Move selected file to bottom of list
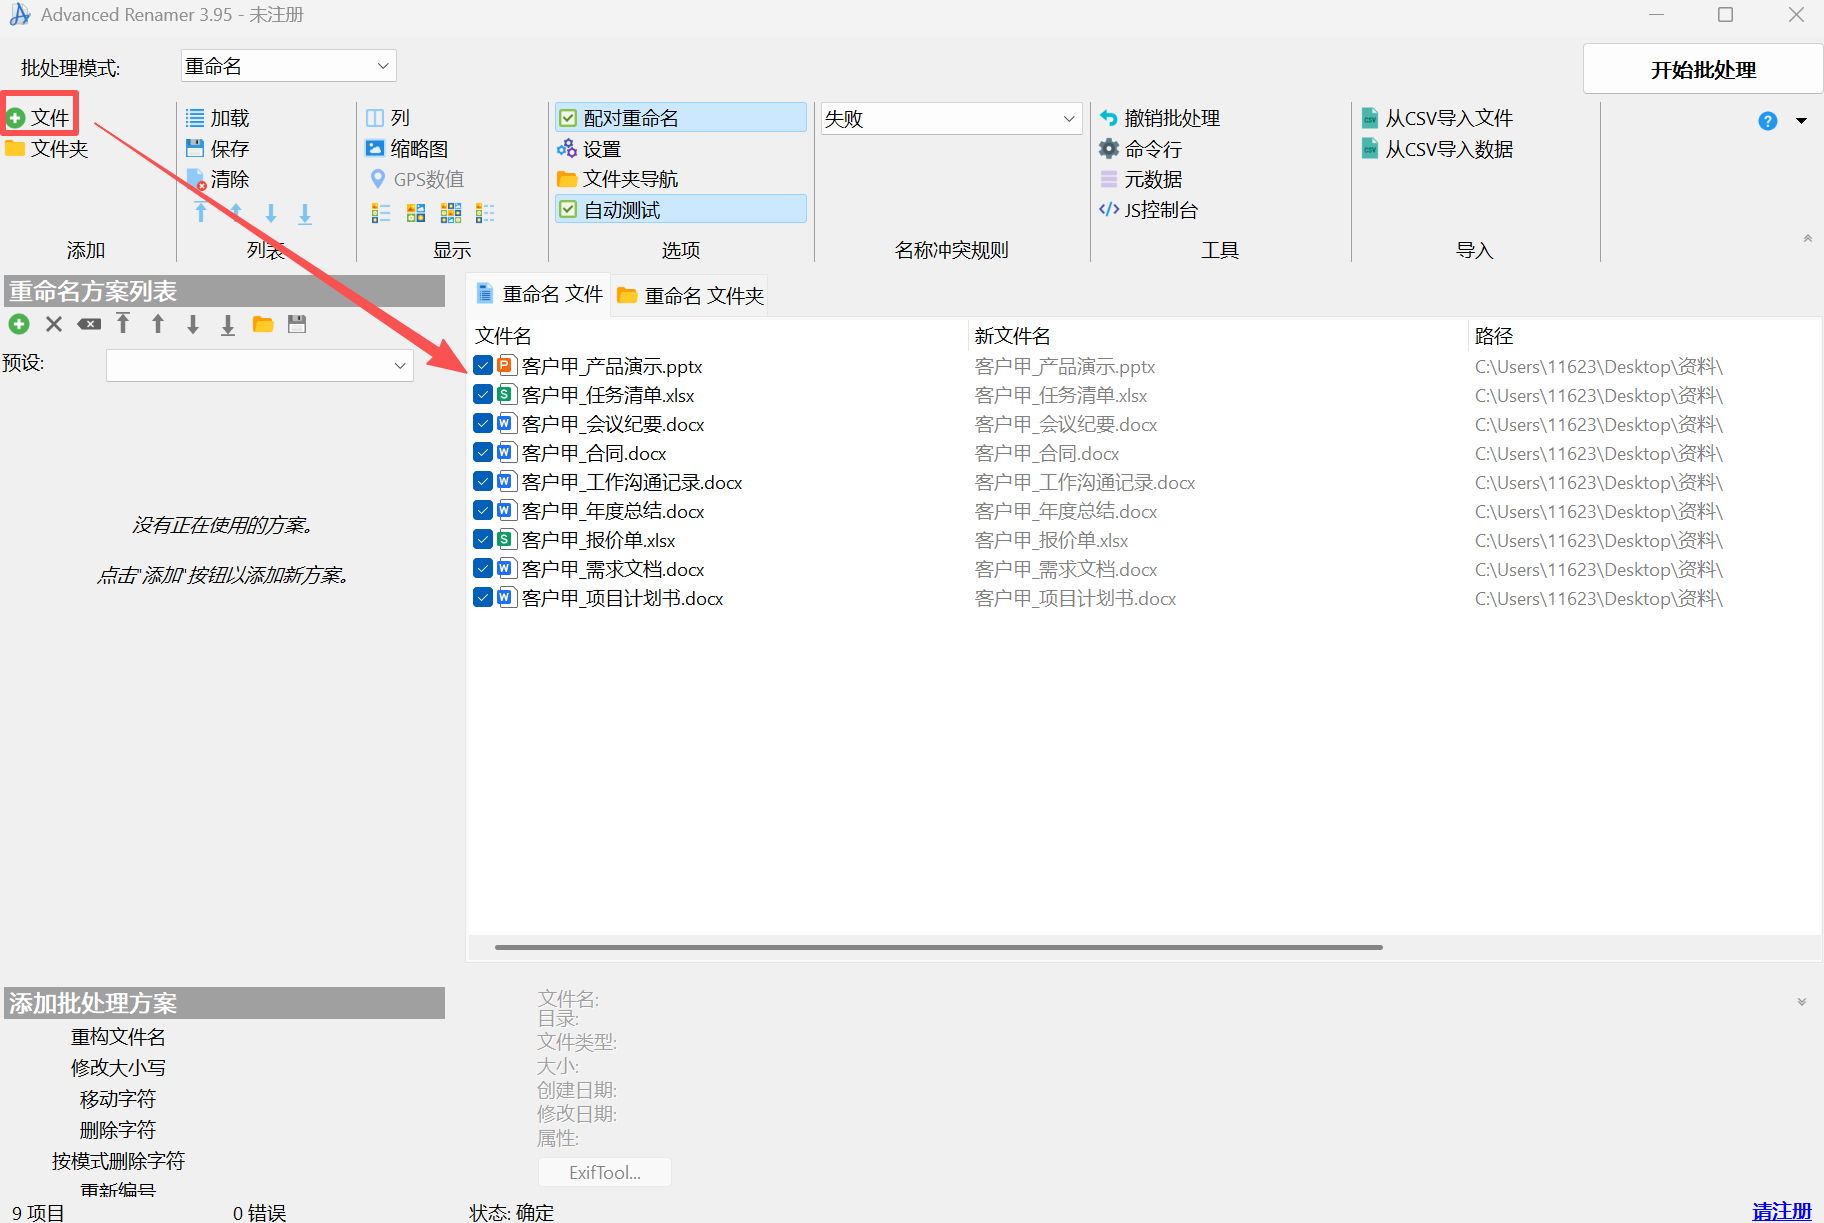 coord(305,213)
